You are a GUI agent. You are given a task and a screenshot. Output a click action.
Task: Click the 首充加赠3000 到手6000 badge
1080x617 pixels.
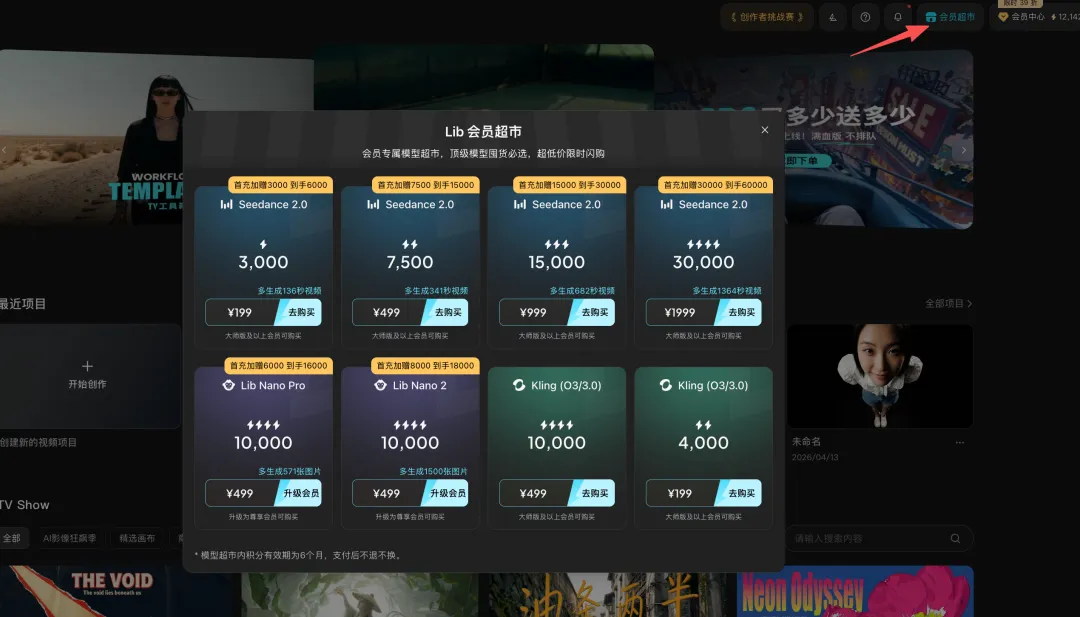click(280, 185)
